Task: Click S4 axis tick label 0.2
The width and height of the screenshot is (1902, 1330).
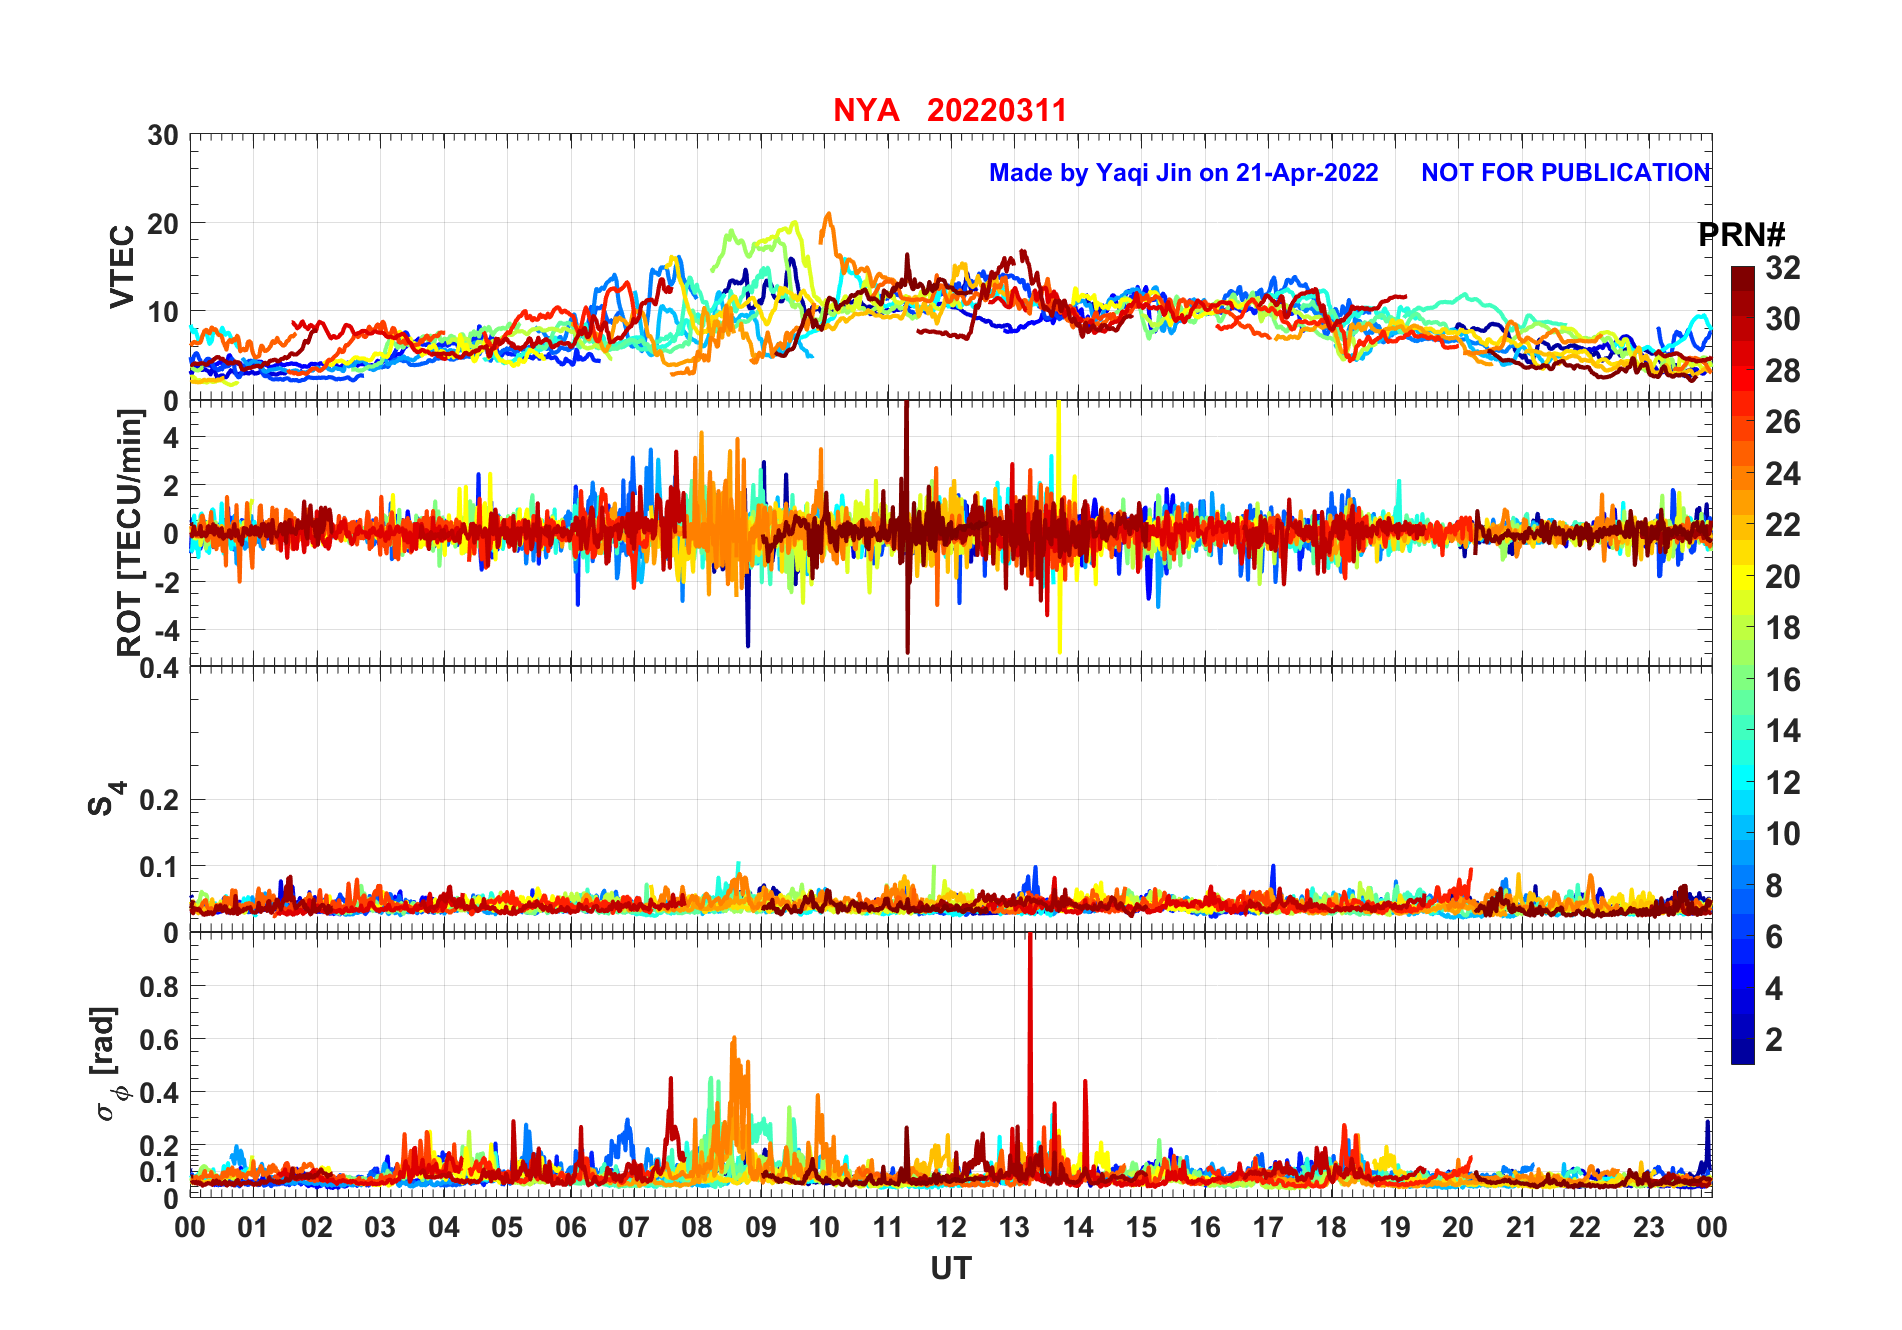Action: point(158,800)
